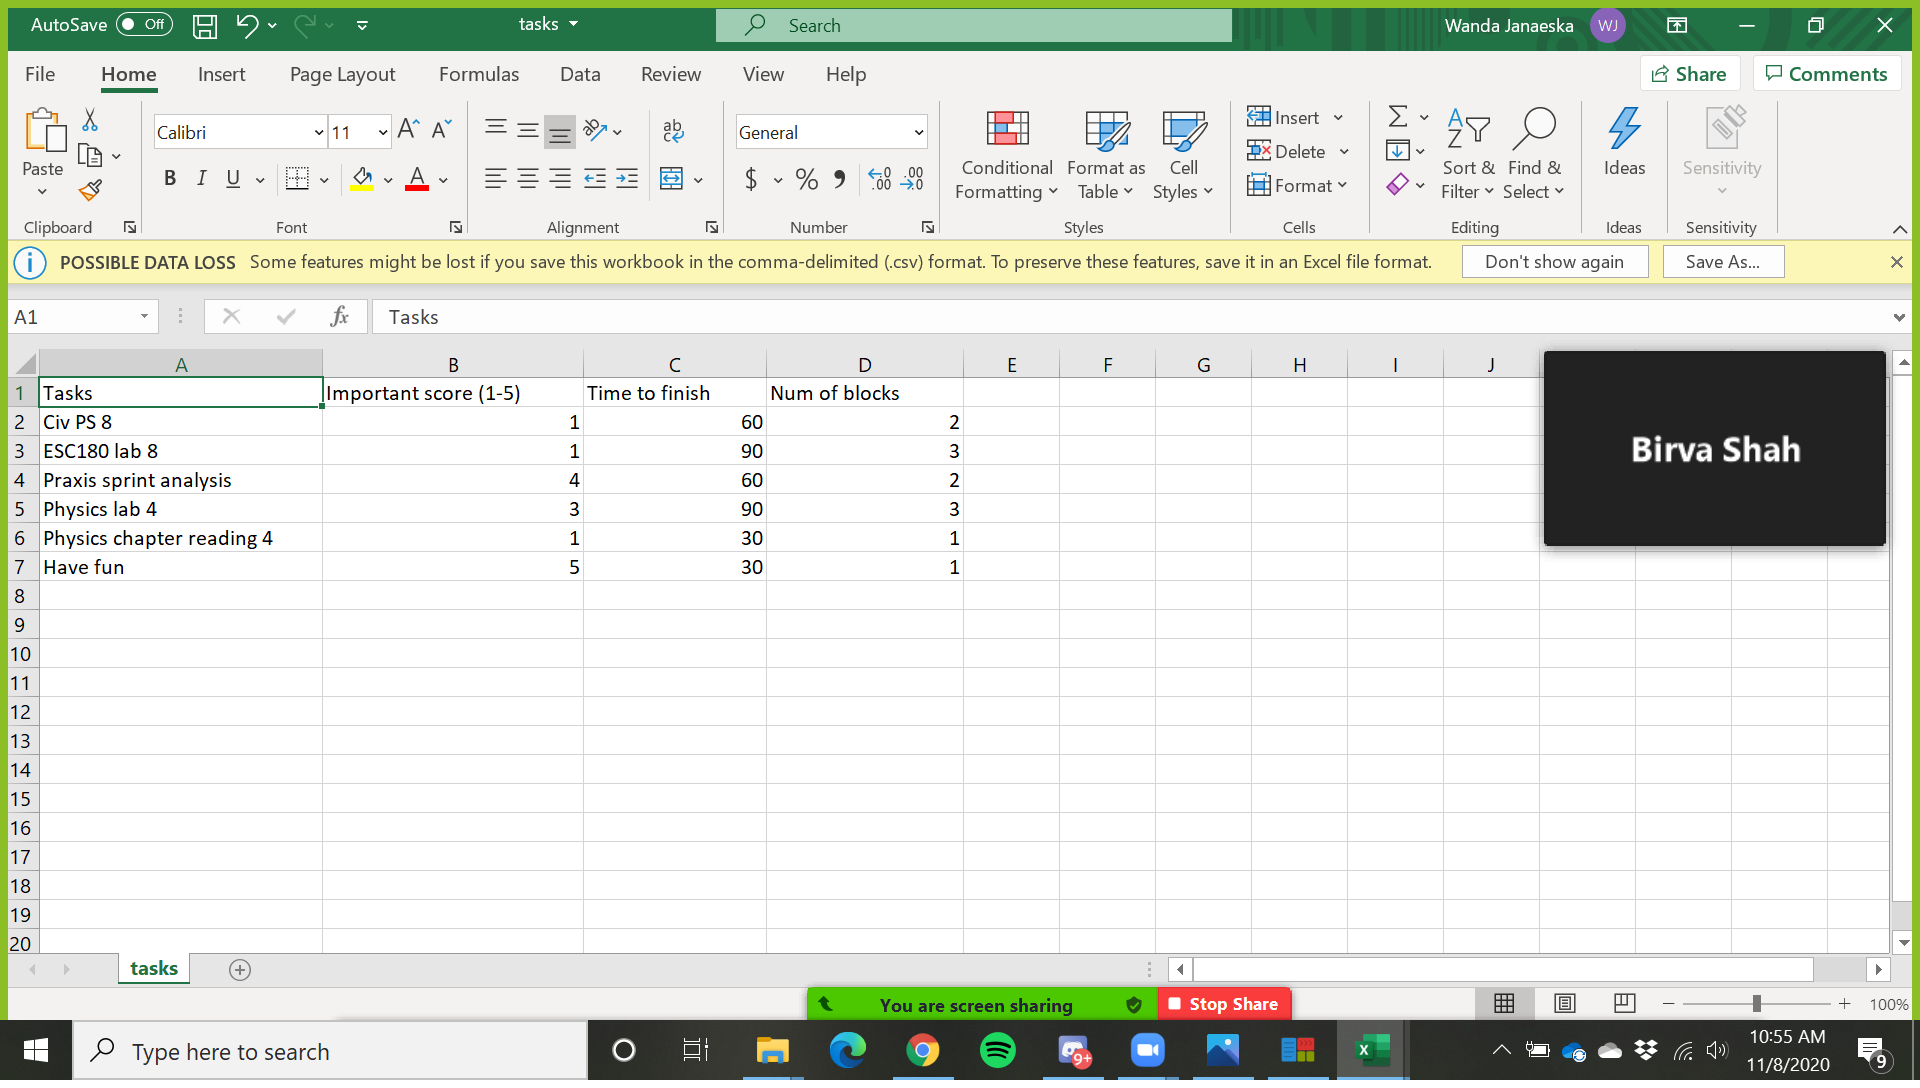Click the Save floppy disk icon

coord(205,26)
